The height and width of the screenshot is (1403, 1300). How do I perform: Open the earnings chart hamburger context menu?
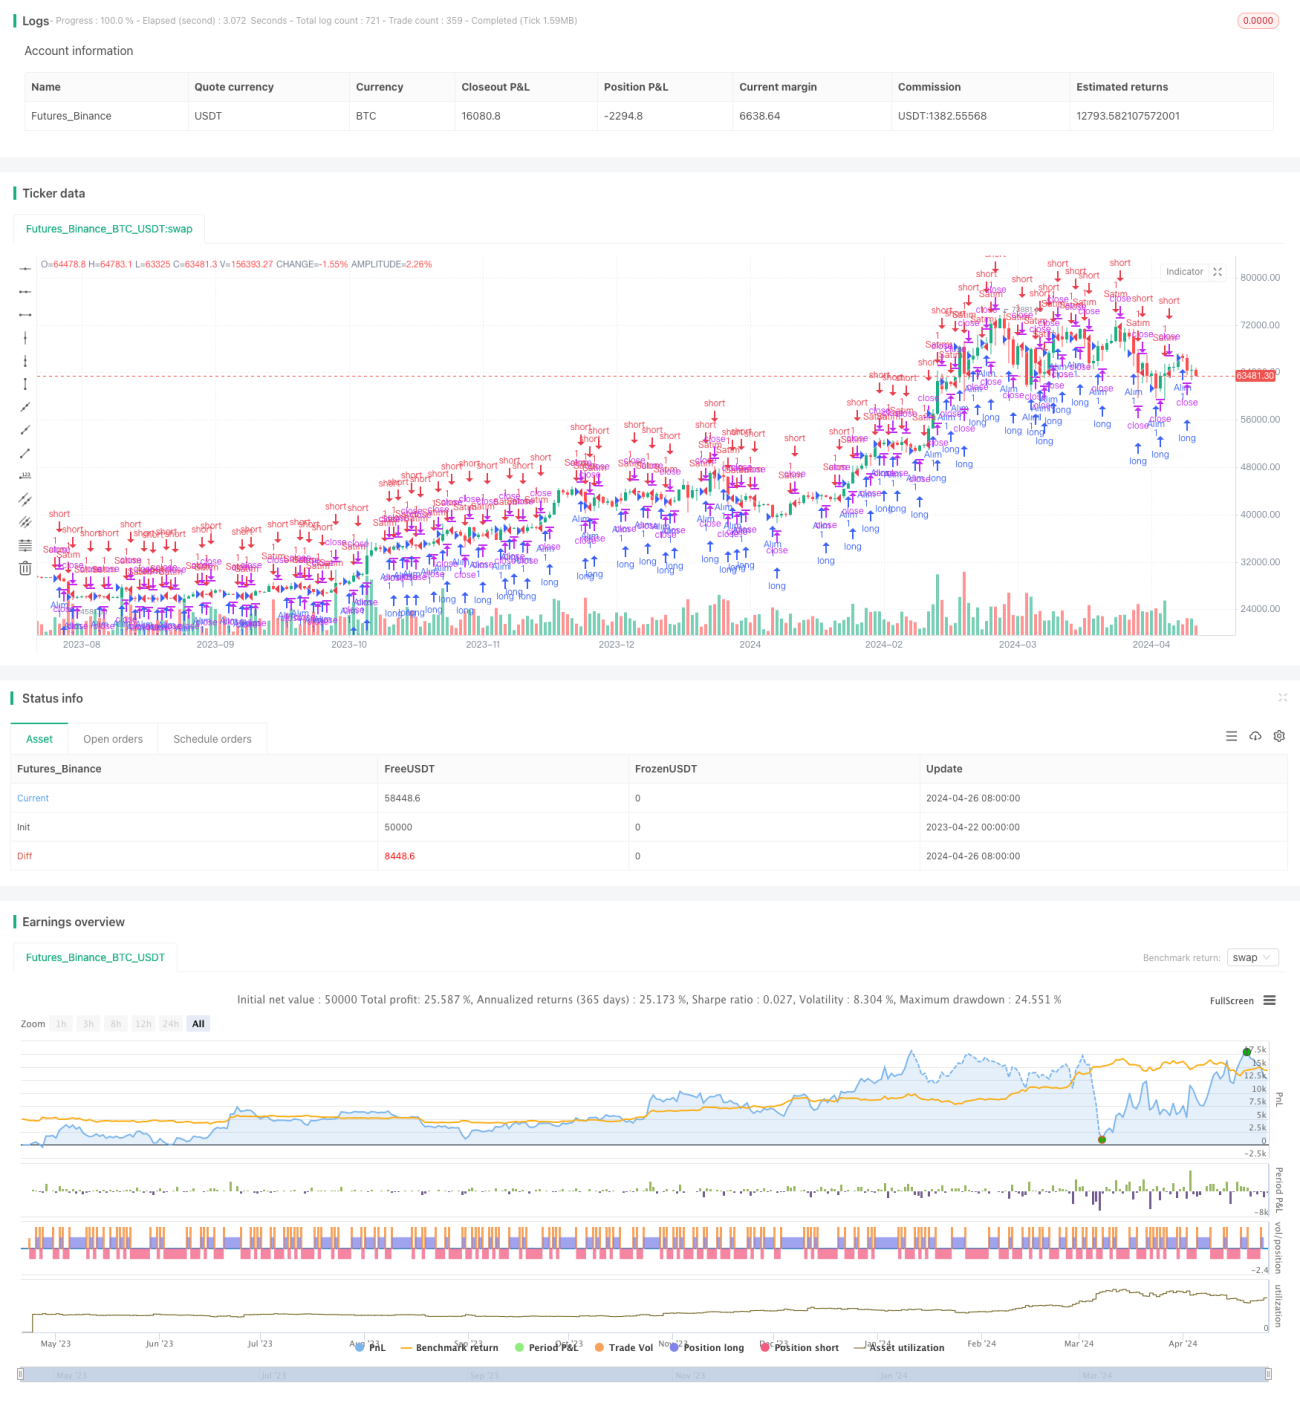1269,1000
